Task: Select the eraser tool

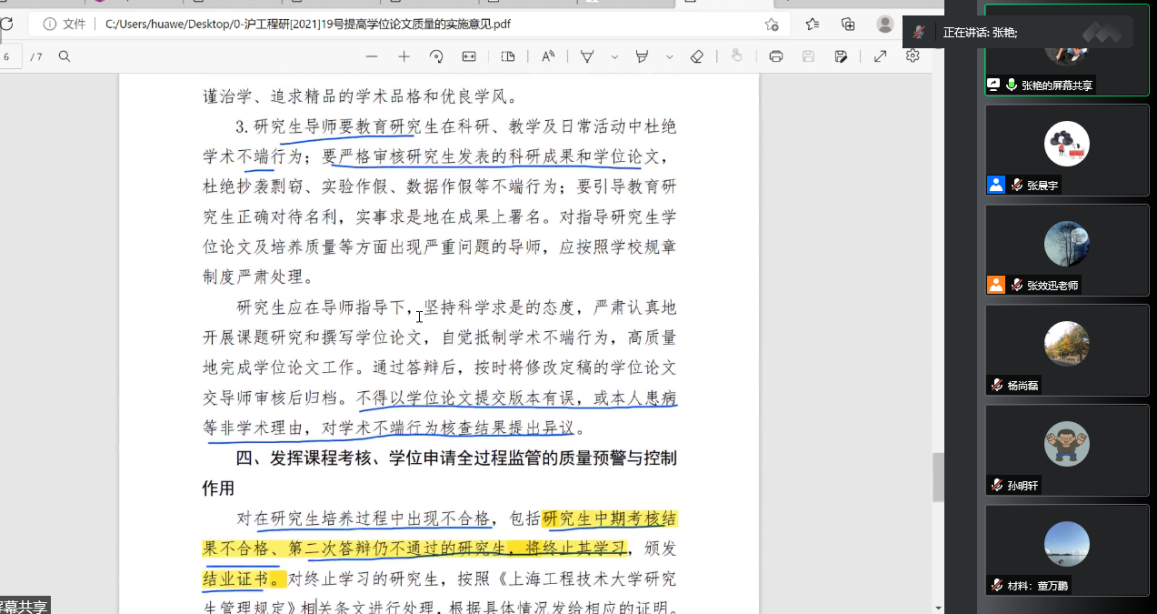Action: pos(697,57)
